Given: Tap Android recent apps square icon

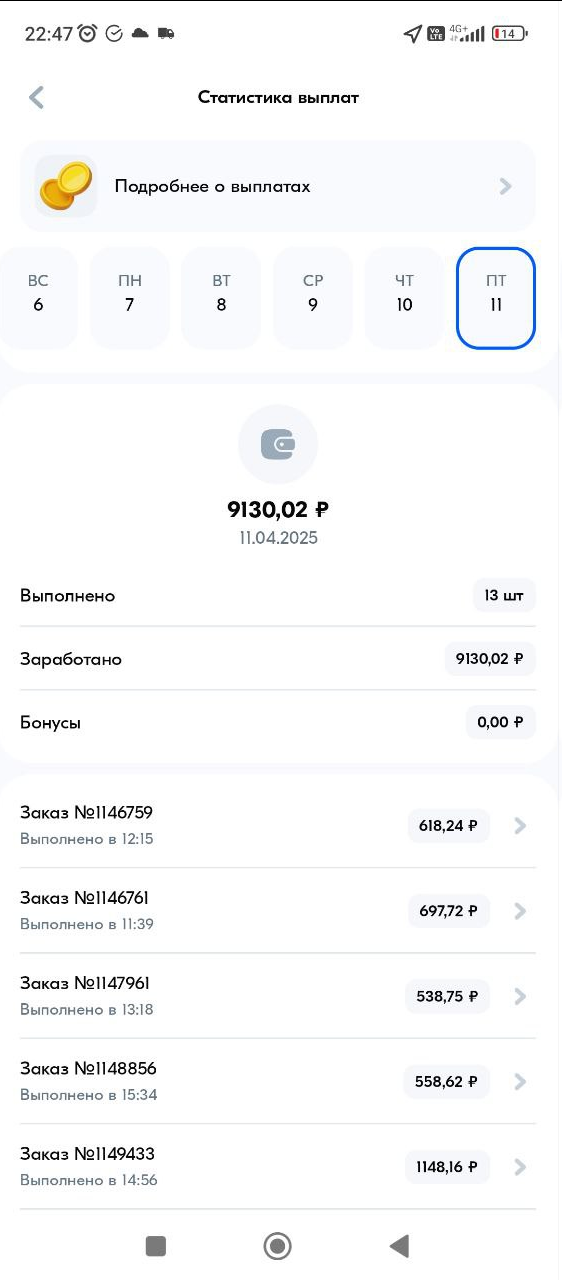Looking at the screenshot, I should pyautogui.click(x=155, y=1245).
